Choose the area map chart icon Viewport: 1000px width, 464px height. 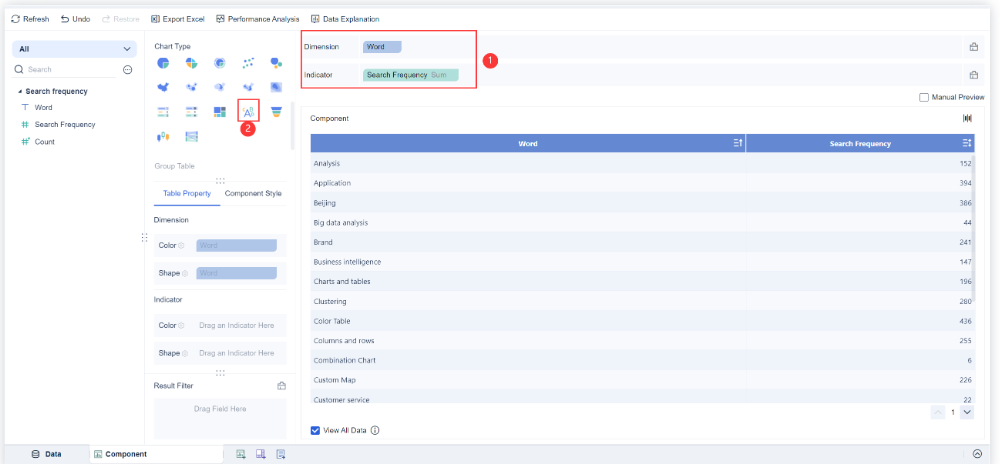point(163,87)
